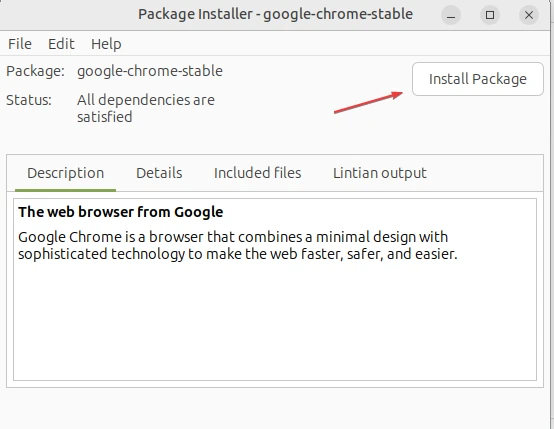Click the Package Installer title bar text
Viewport: 554px width, 429px height.
[x=275, y=14]
